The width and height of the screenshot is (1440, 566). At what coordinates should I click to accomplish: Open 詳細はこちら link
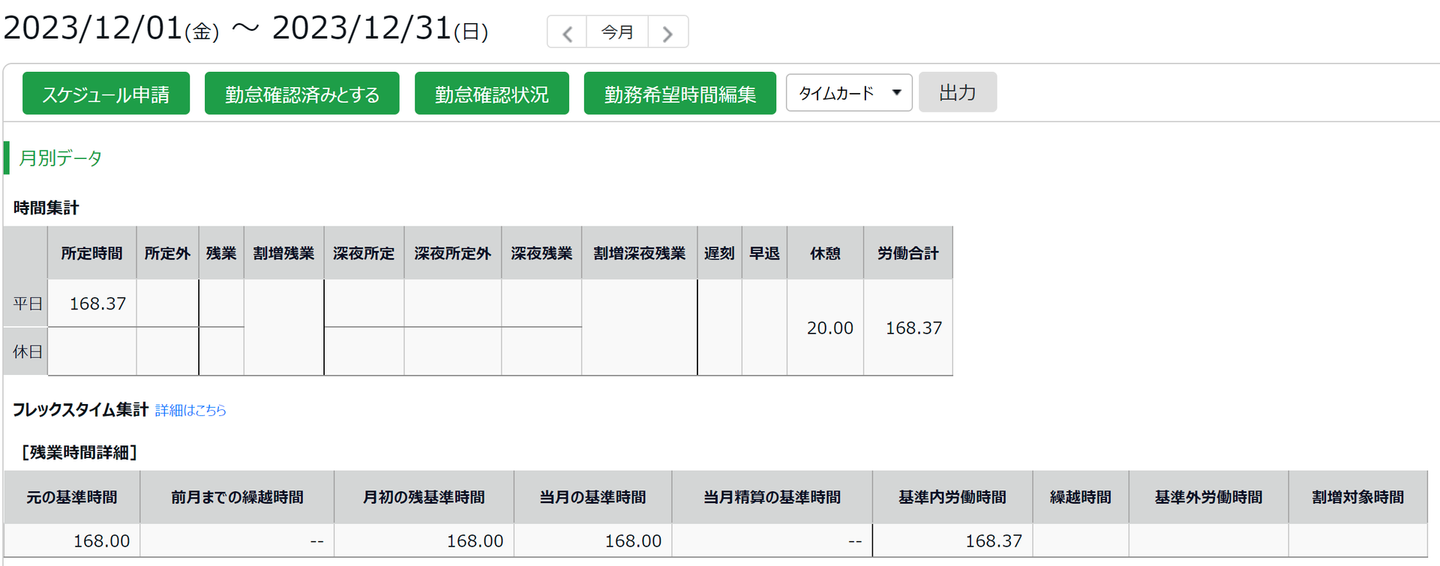(x=191, y=410)
